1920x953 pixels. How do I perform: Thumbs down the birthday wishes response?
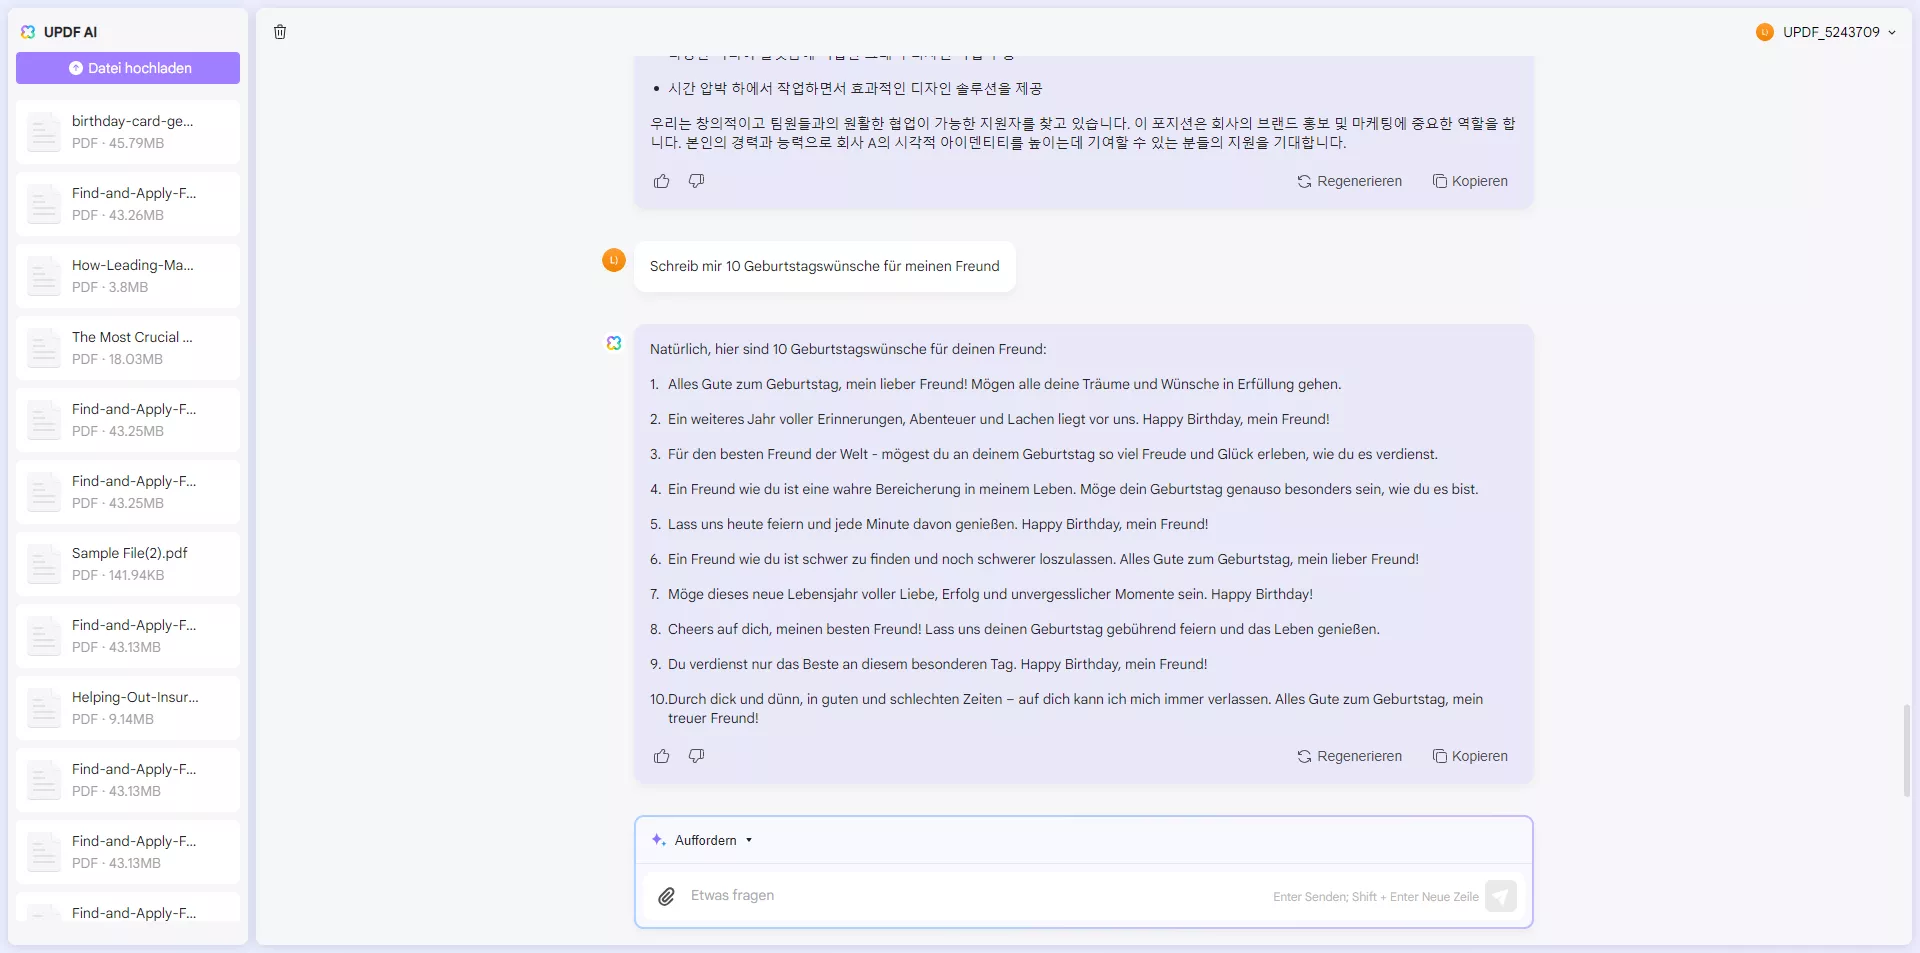(x=697, y=756)
